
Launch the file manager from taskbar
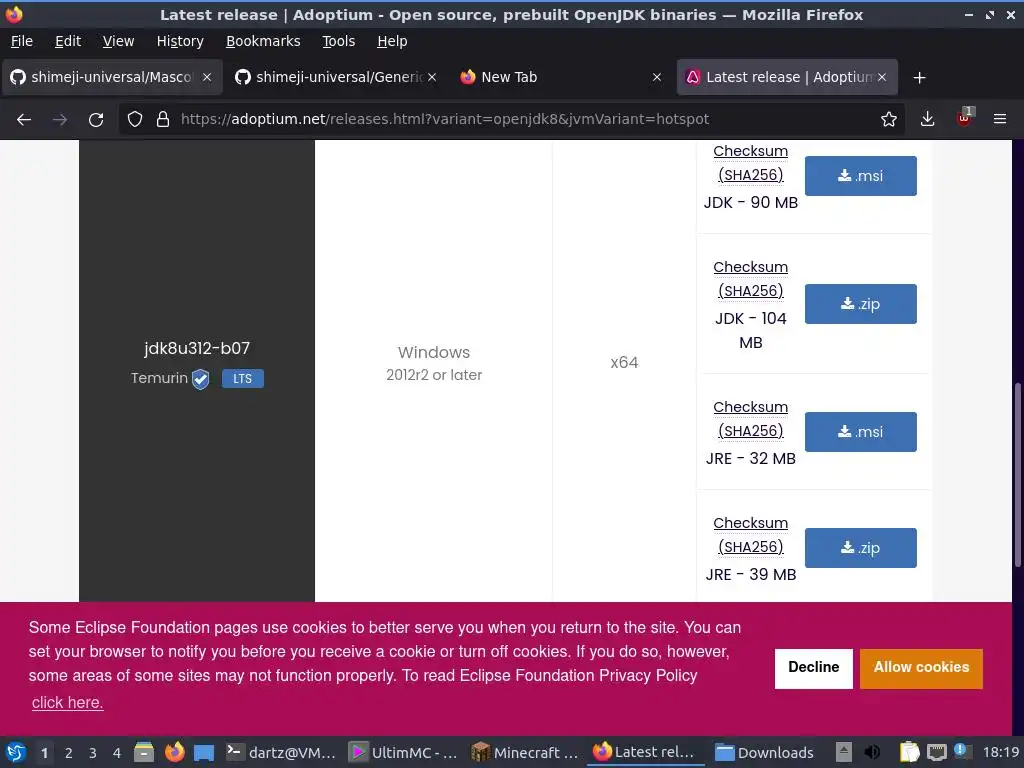point(144,752)
